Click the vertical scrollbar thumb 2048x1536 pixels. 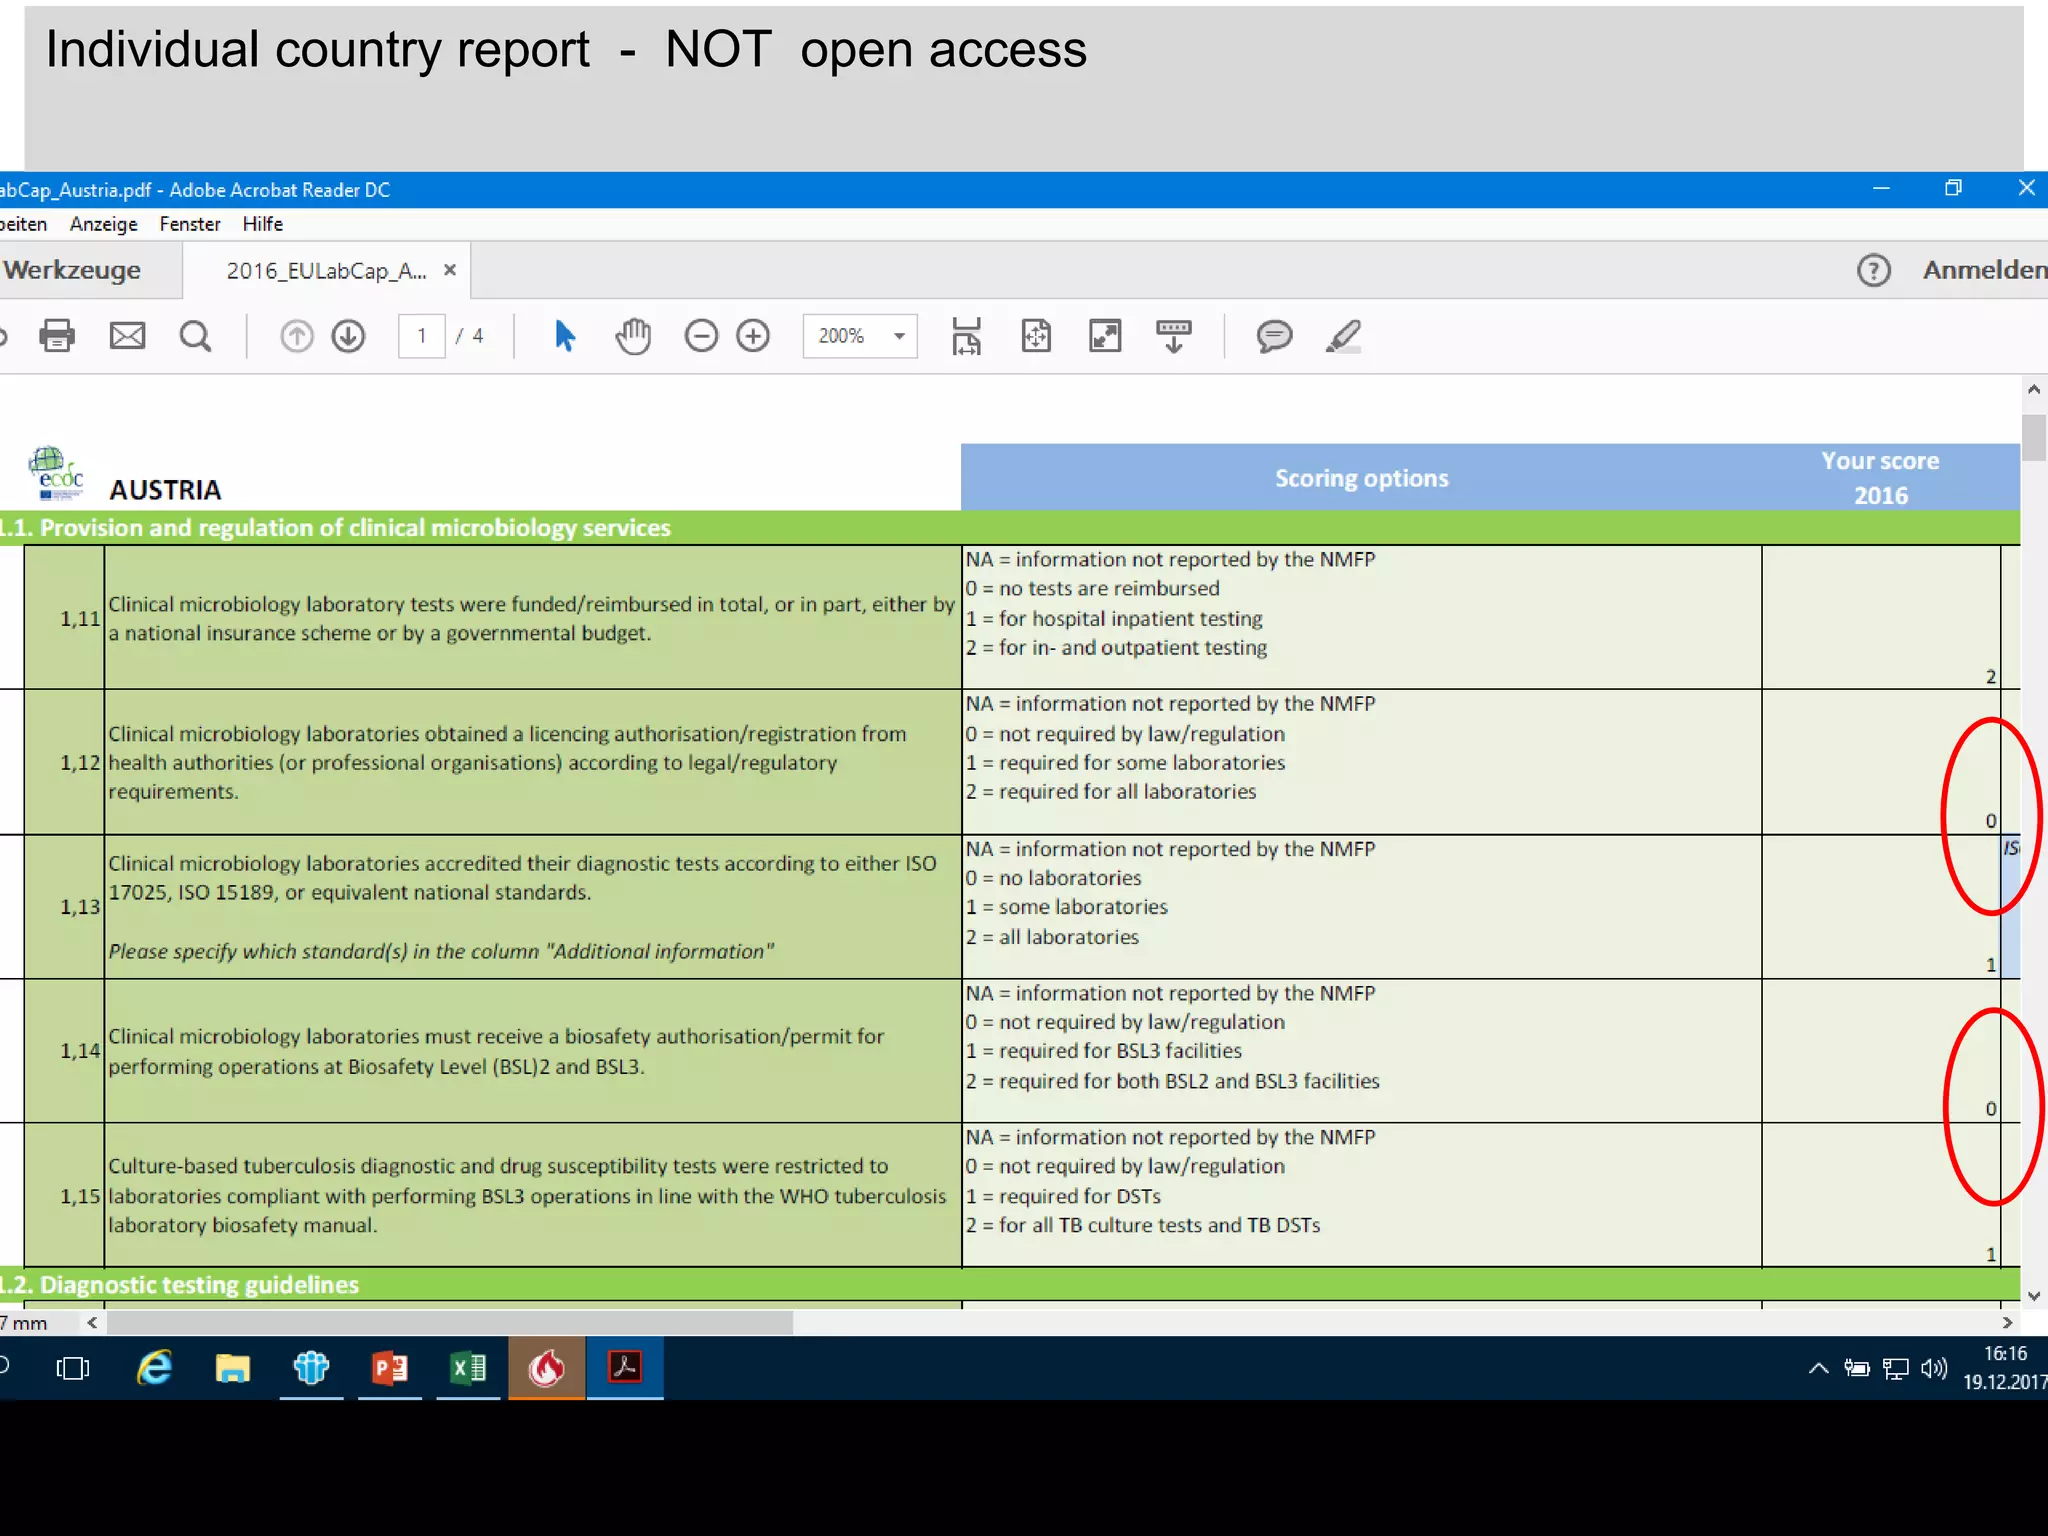(x=2034, y=436)
